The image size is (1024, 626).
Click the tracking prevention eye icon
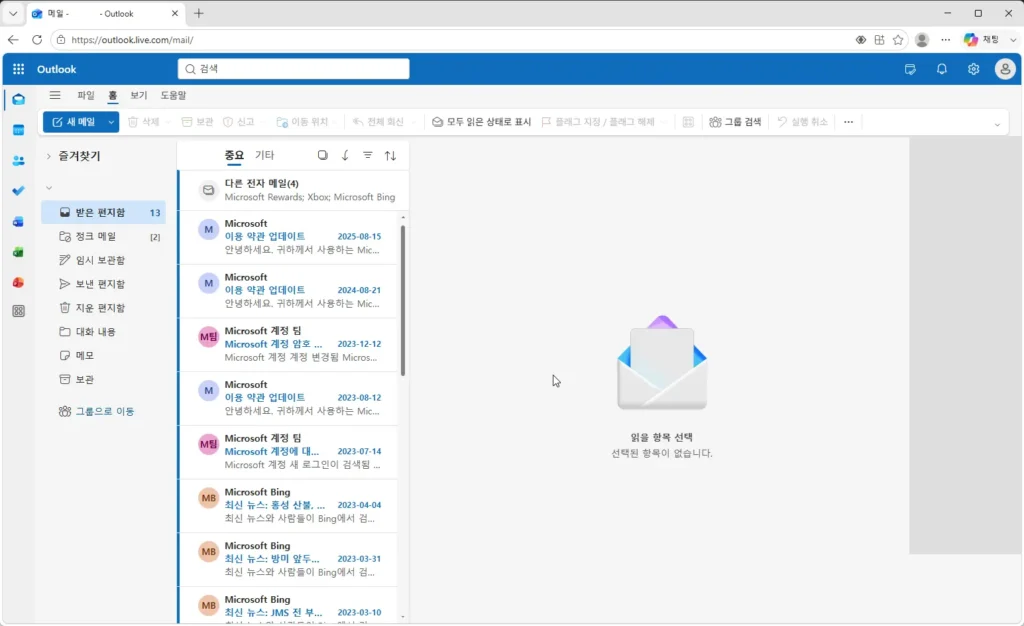(x=861, y=40)
